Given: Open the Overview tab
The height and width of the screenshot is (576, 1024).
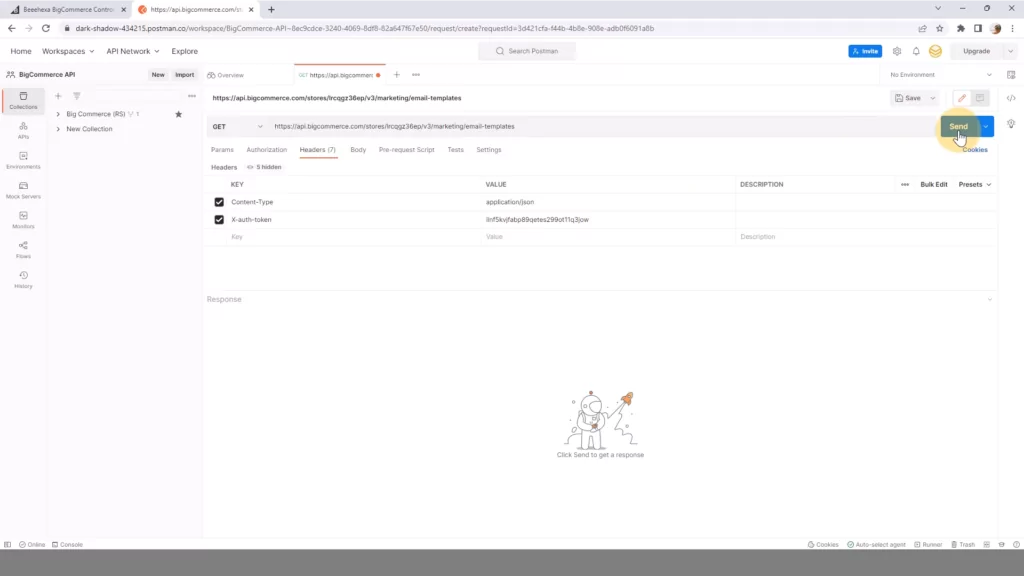Looking at the screenshot, I should [226, 75].
